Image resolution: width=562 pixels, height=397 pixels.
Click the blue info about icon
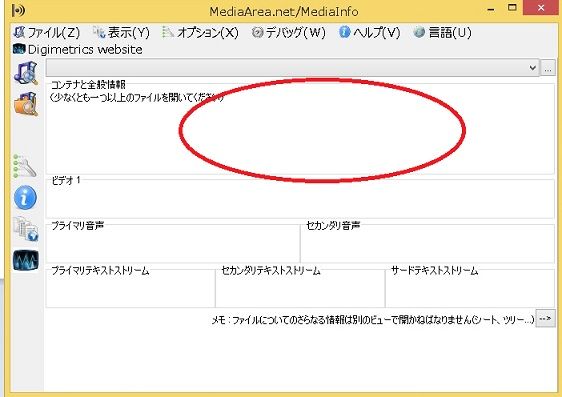(25, 197)
